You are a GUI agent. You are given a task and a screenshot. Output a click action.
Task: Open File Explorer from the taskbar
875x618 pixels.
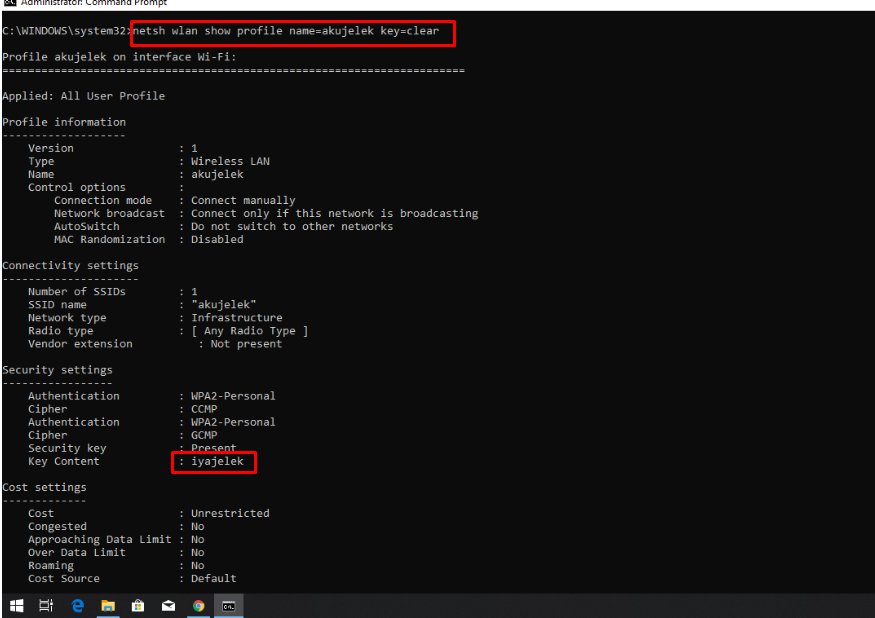click(x=108, y=606)
